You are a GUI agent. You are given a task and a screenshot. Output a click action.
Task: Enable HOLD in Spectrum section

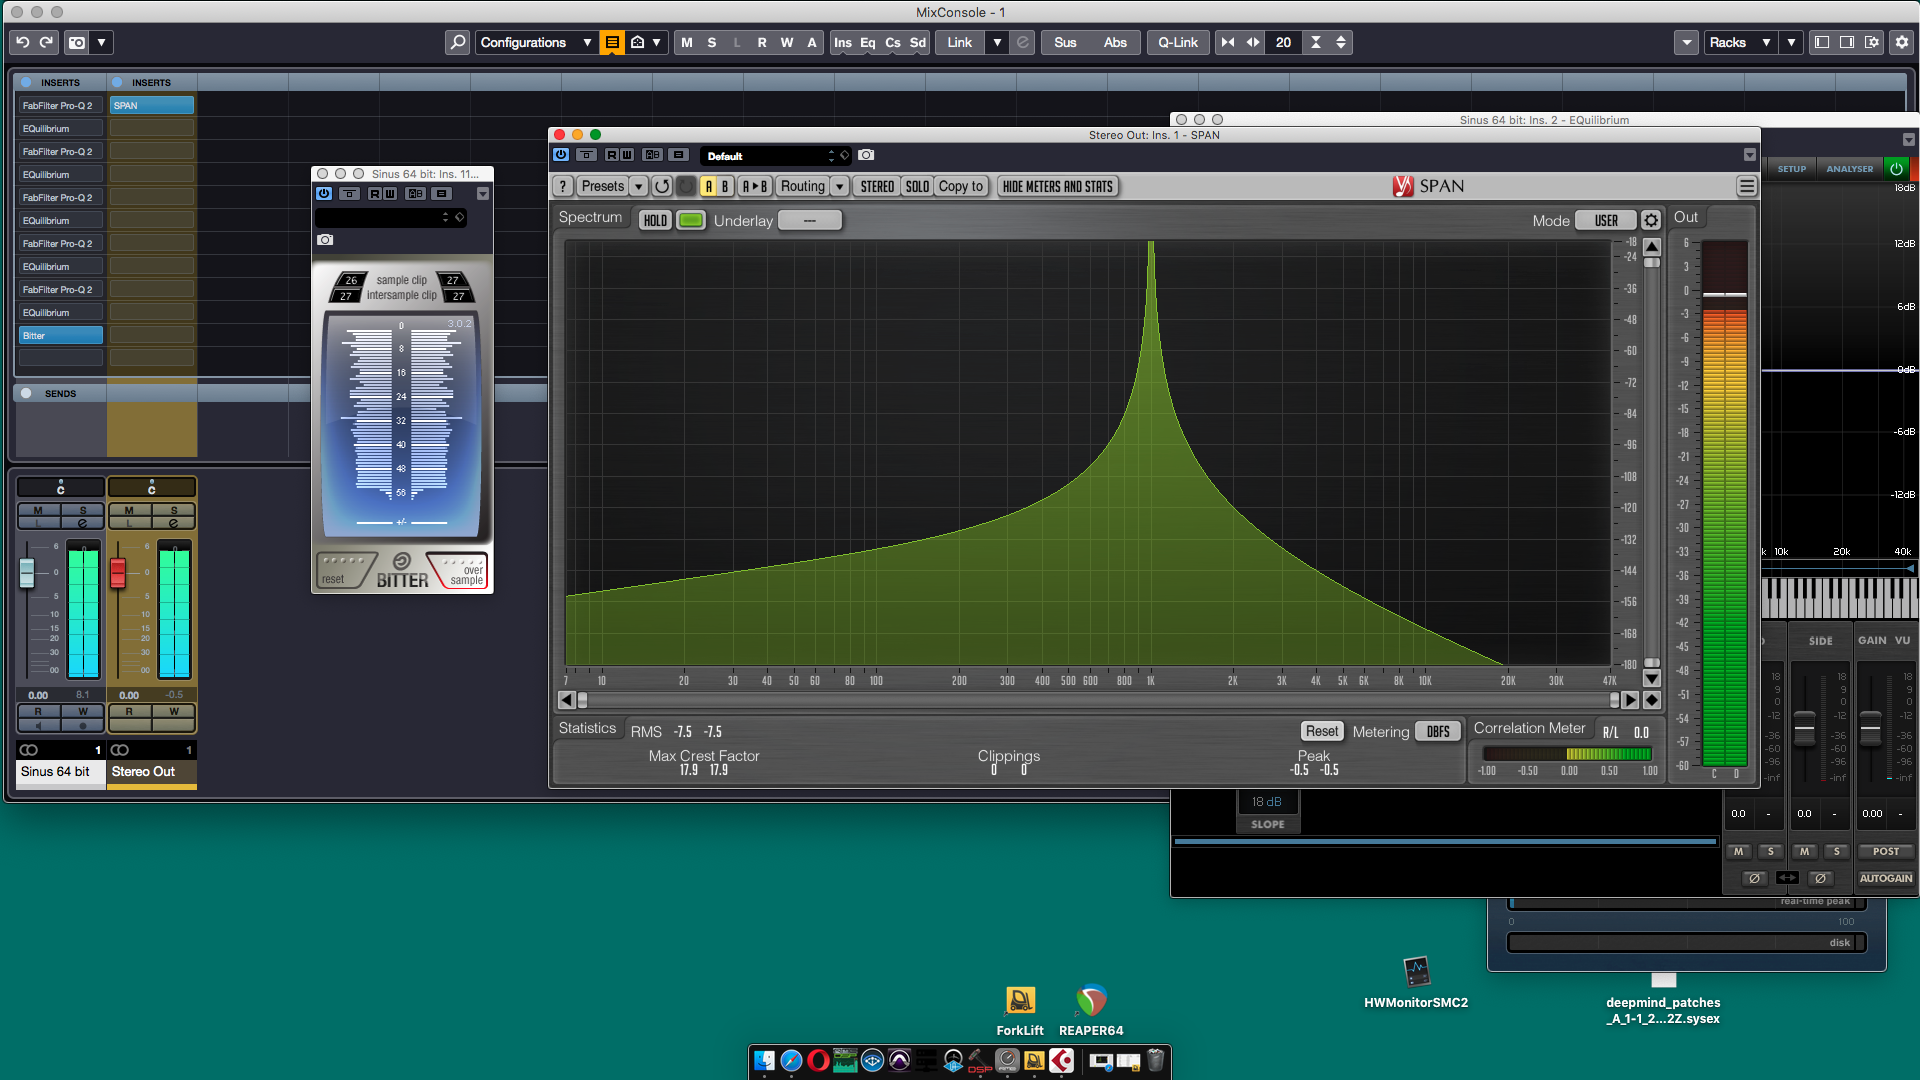(x=655, y=220)
